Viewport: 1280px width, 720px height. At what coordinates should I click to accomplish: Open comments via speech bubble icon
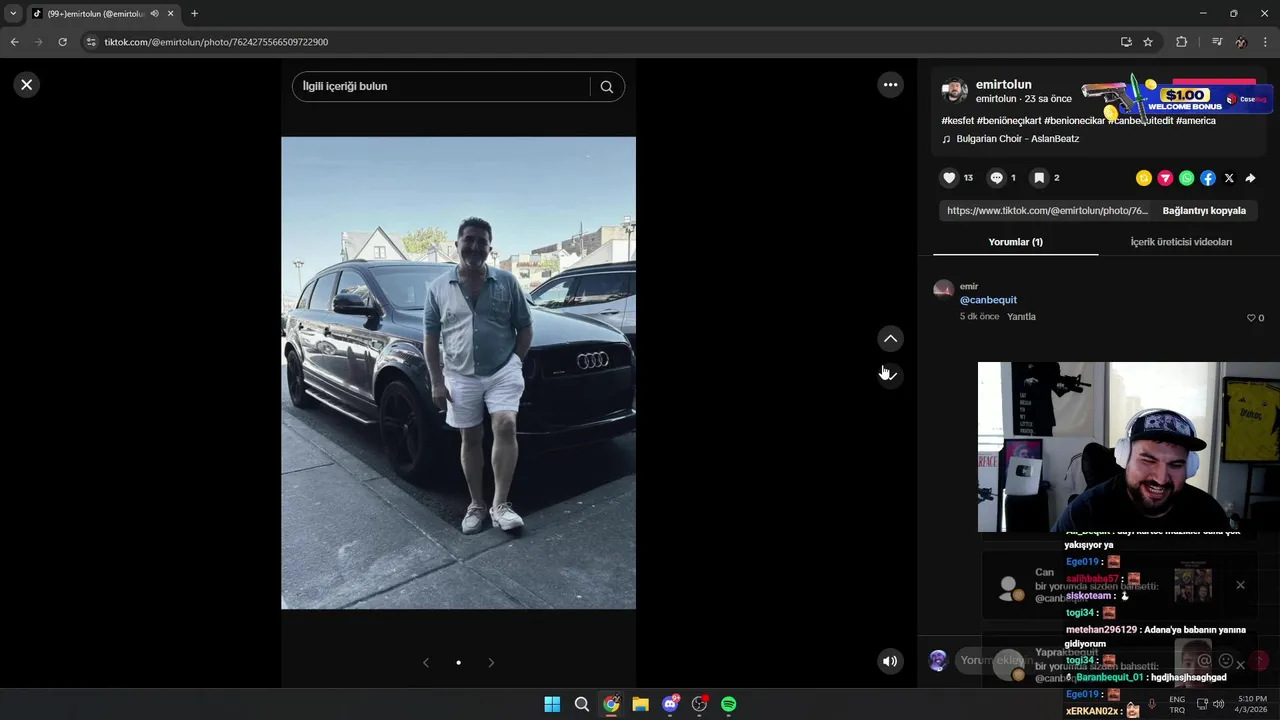tap(996, 178)
